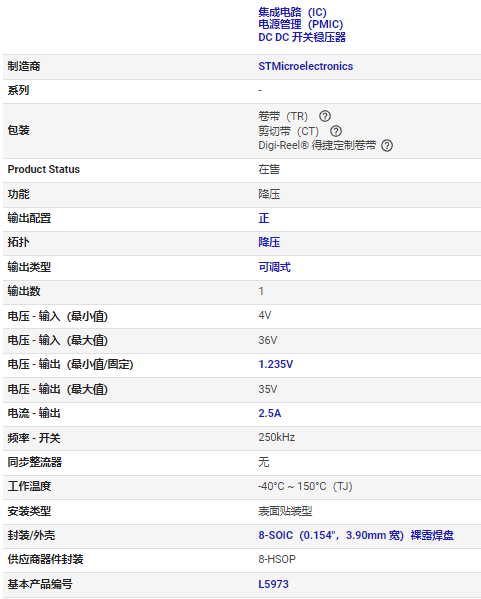Click the 2.5A output current link
Image resolution: width=481 pixels, height=599 pixels.
pos(270,413)
